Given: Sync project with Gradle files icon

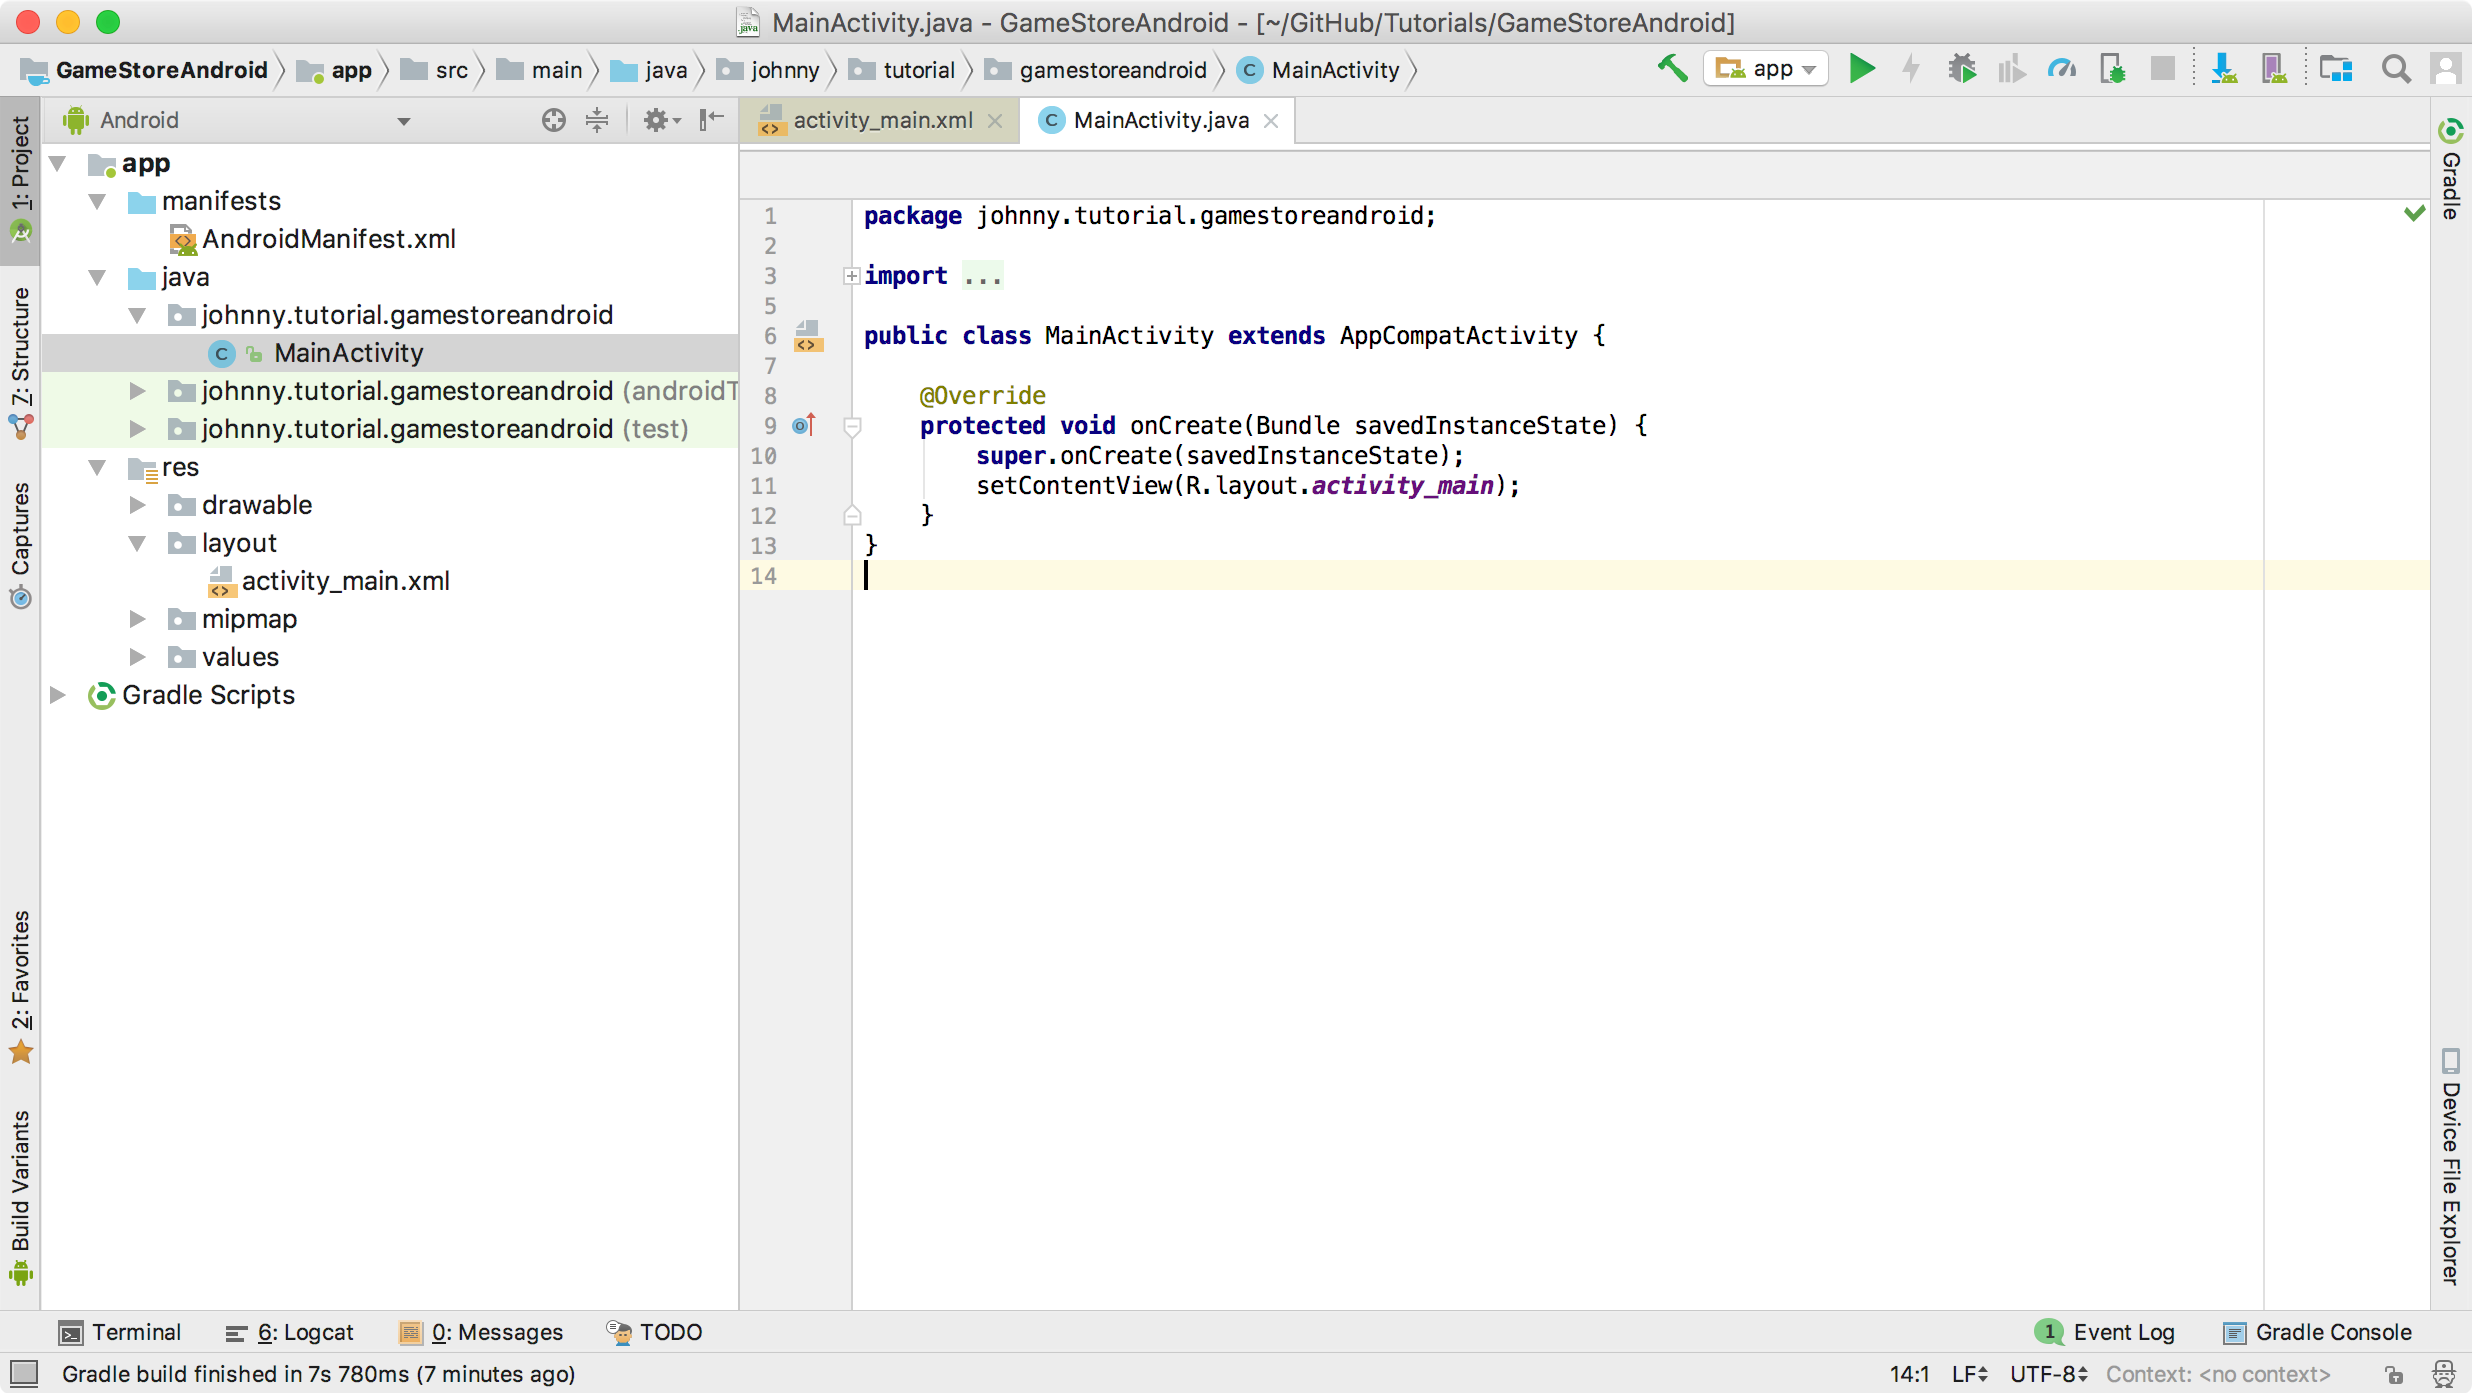Looking at the screenshot, I should [2223, 69].
